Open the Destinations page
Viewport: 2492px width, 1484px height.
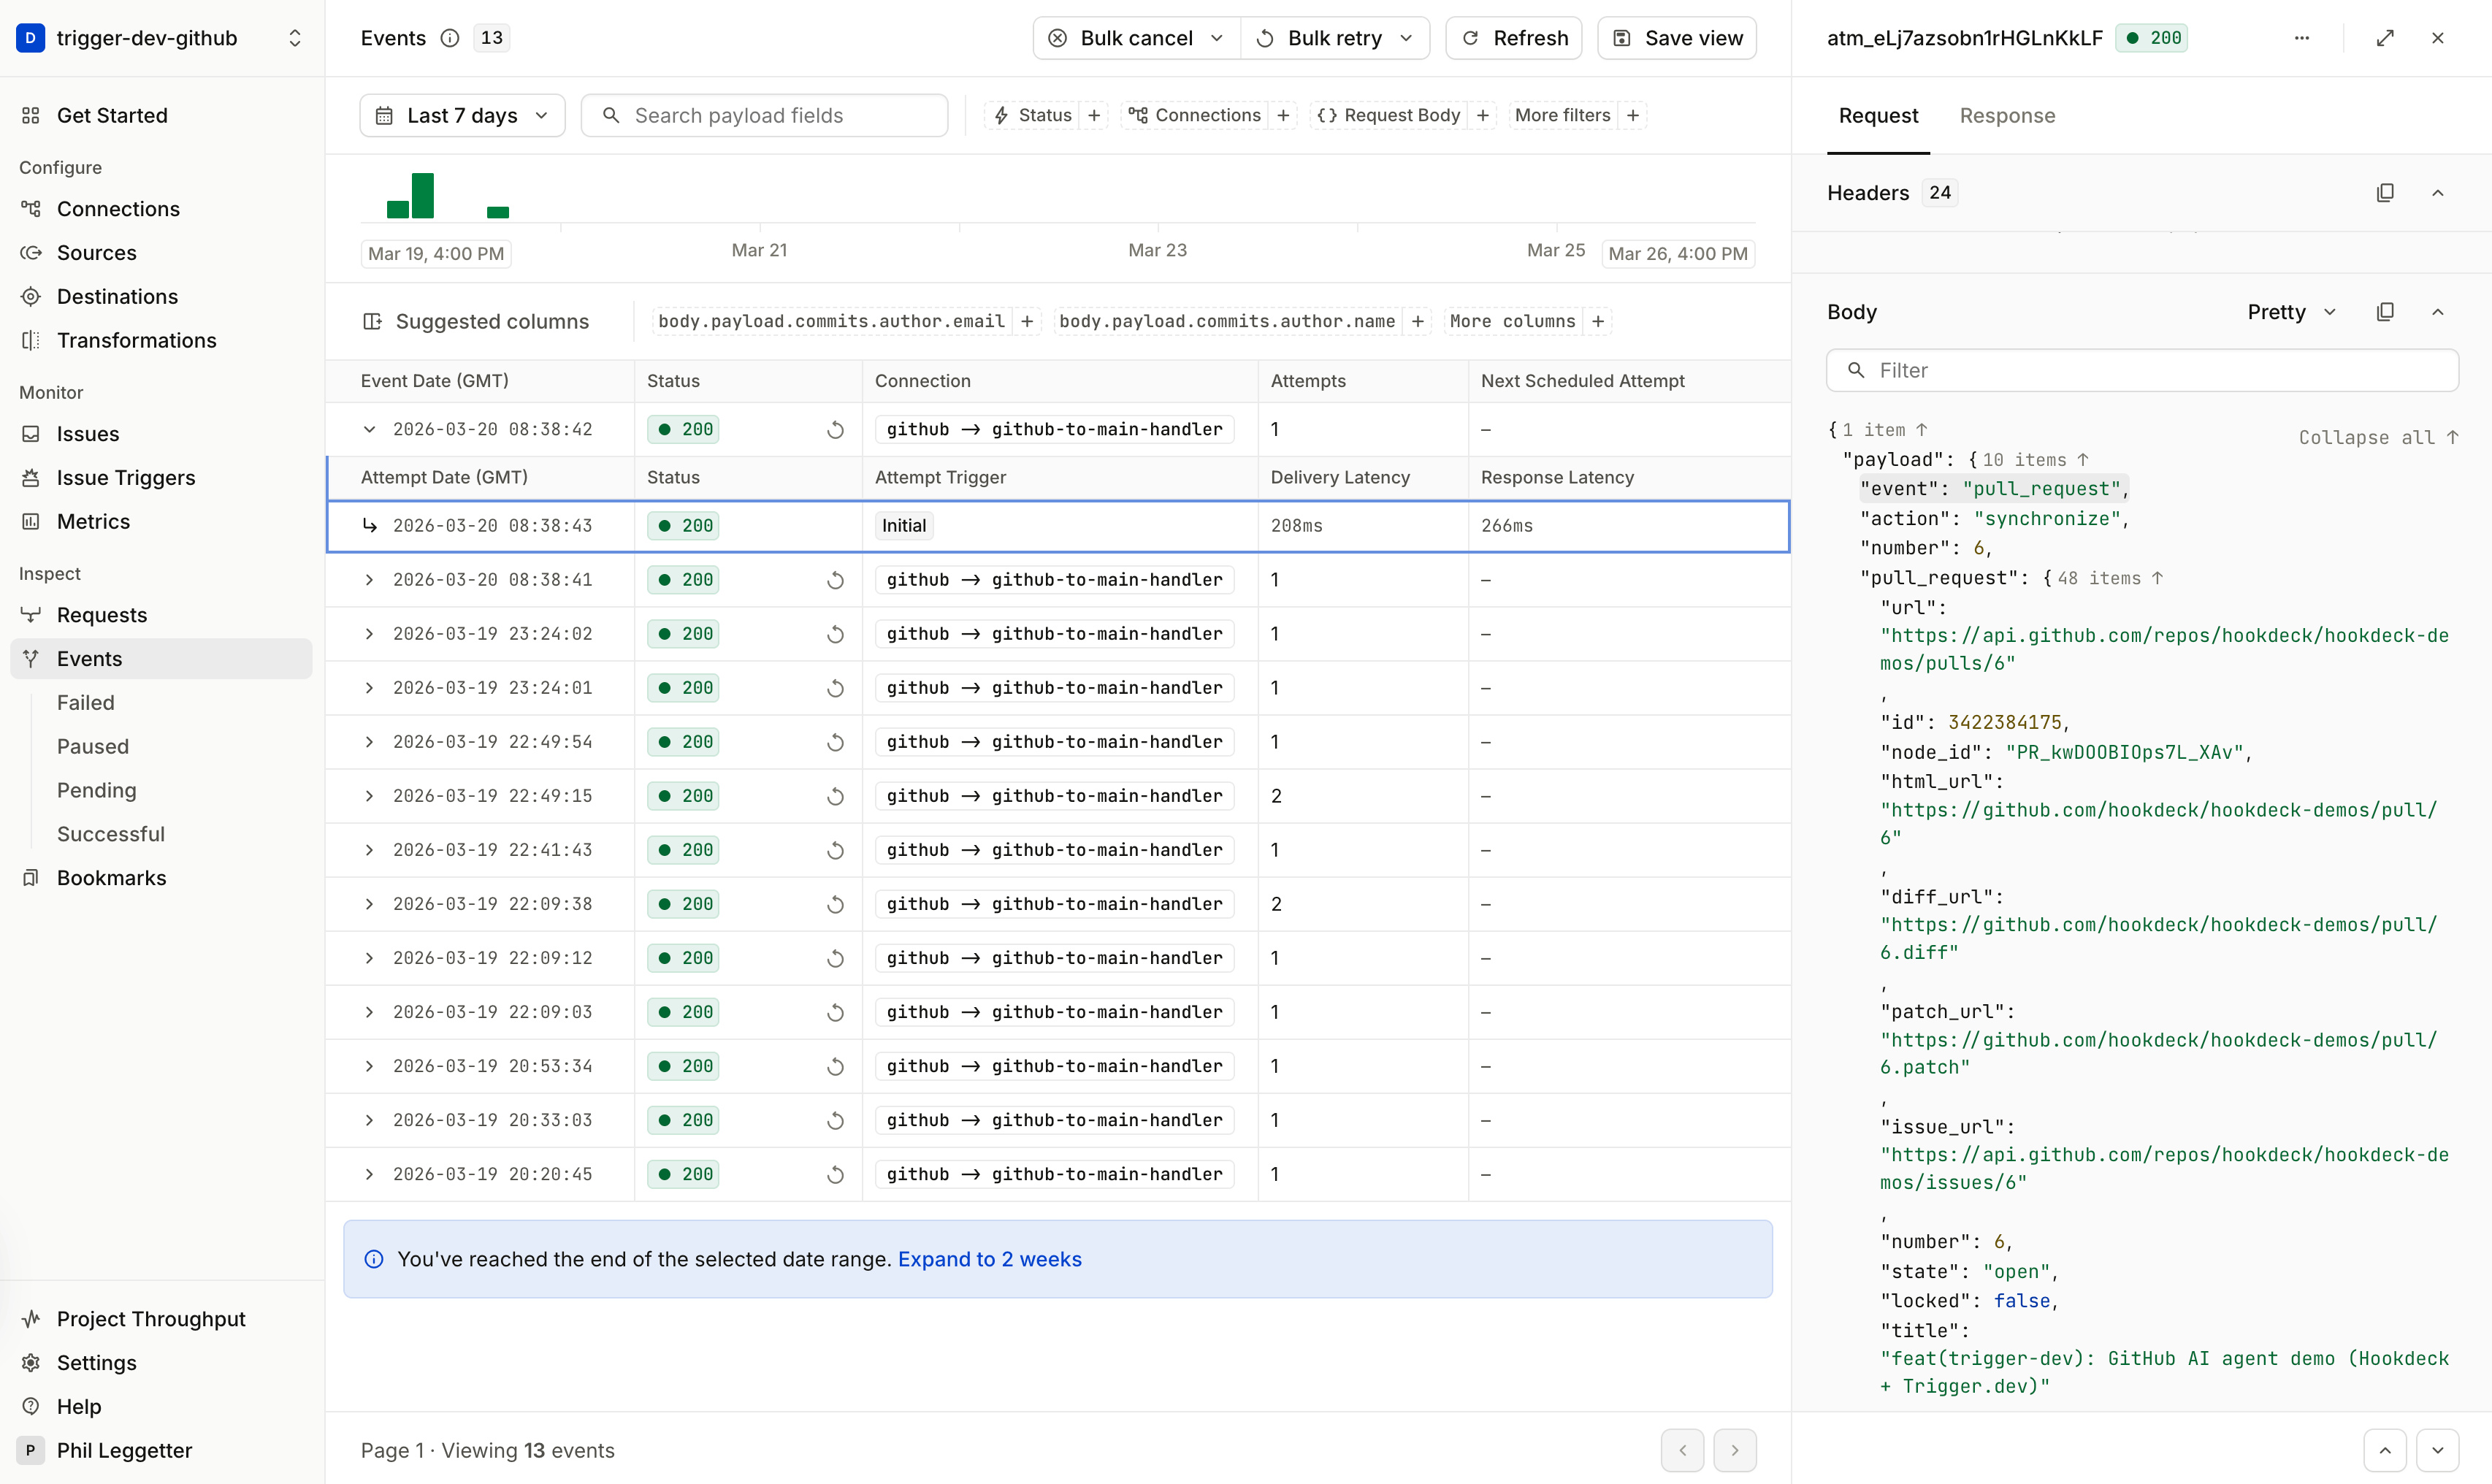click(x=117, y=296)
